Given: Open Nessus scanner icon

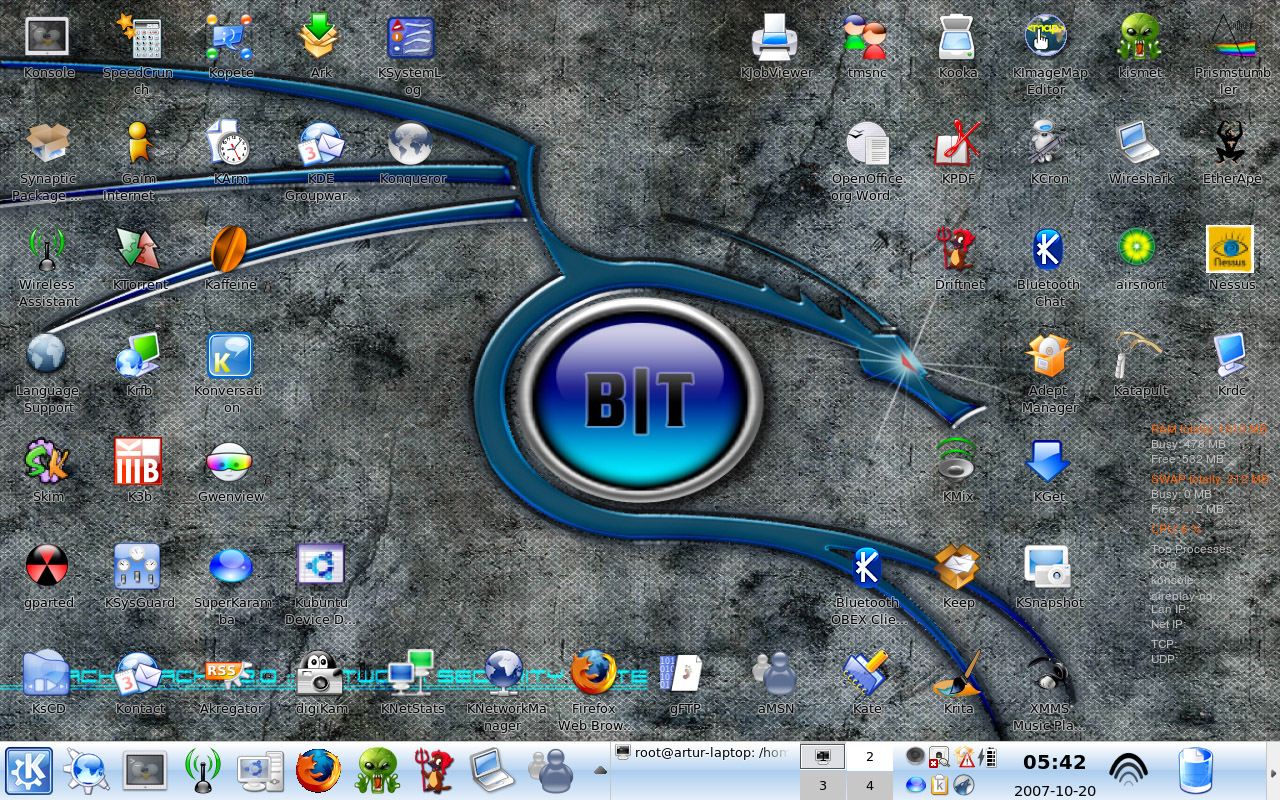Looking at the screenshot, I should 1230,249.
